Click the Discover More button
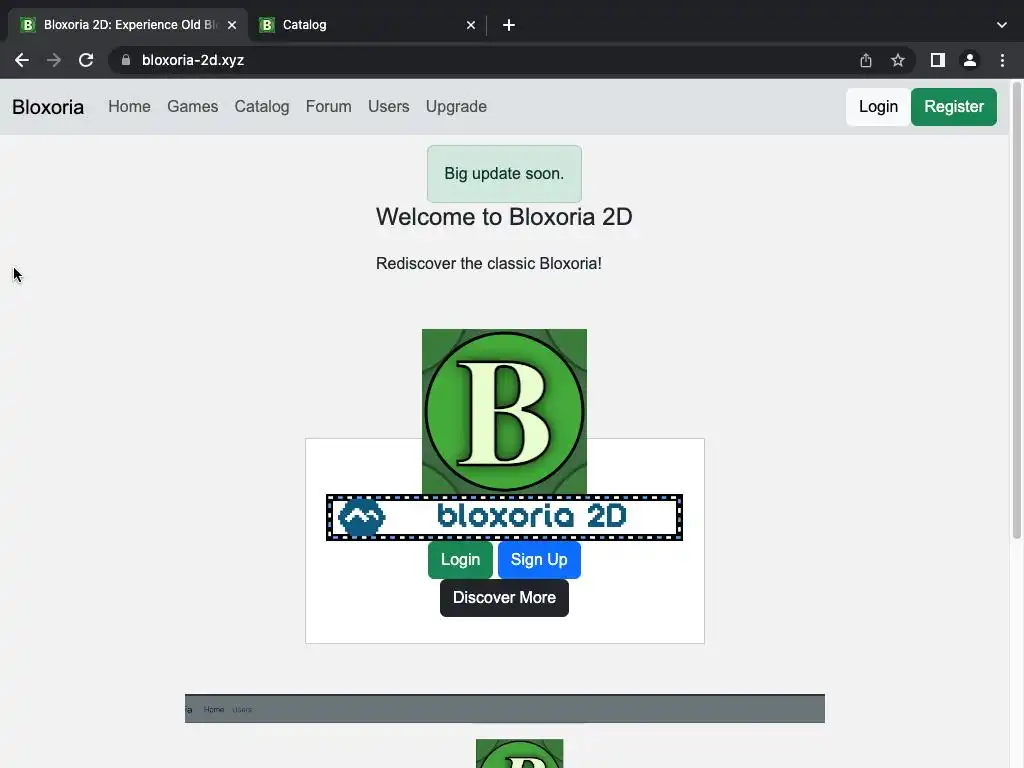Screen dimensions: 1024x768 pos(504,598)
